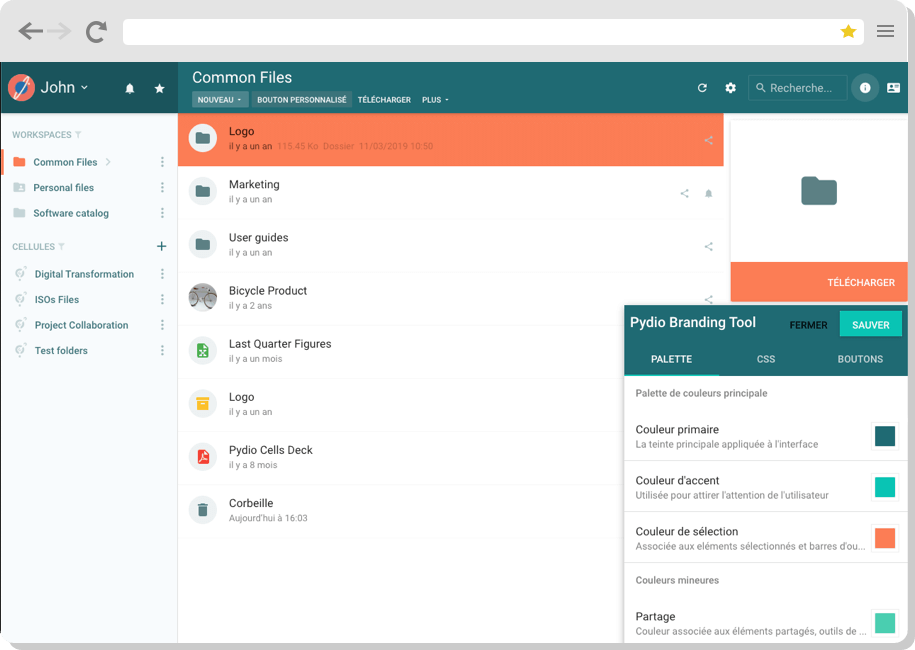915x650 pixels.
Task: Toggle the info panel button
Action: click(x=865, y=88)
